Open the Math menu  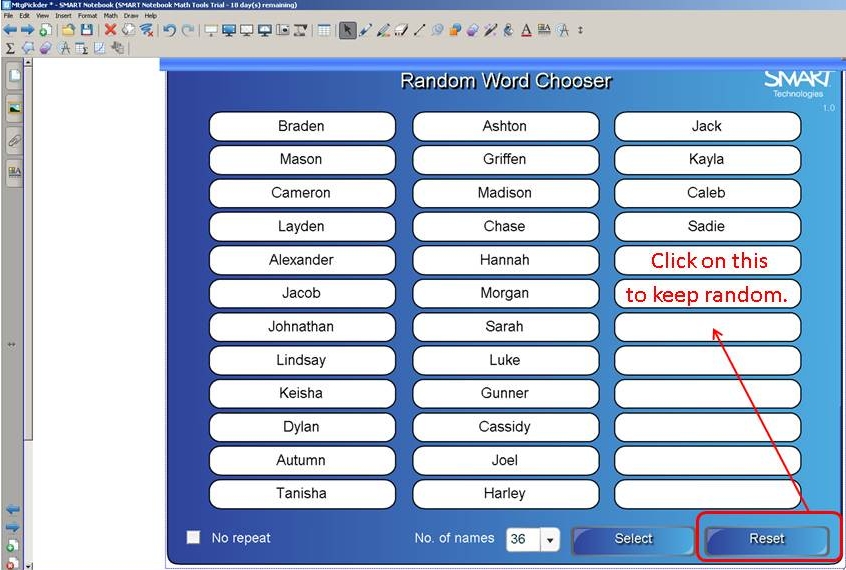(x=111, y=16)
